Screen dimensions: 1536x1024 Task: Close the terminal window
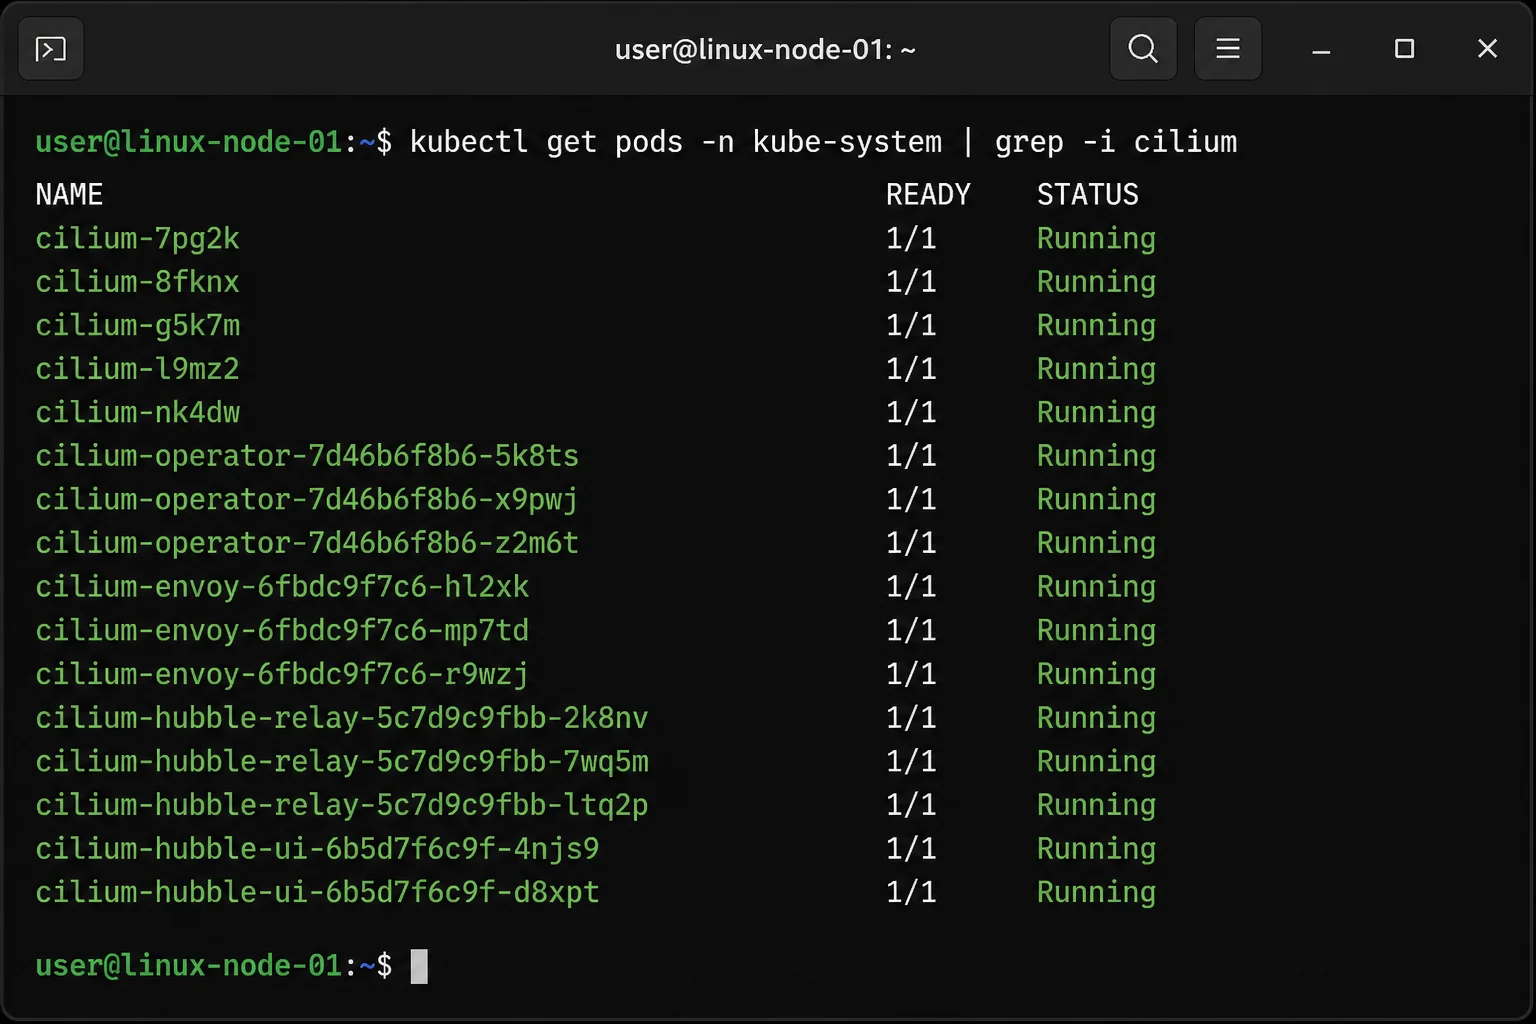(x=1487, y=49)
